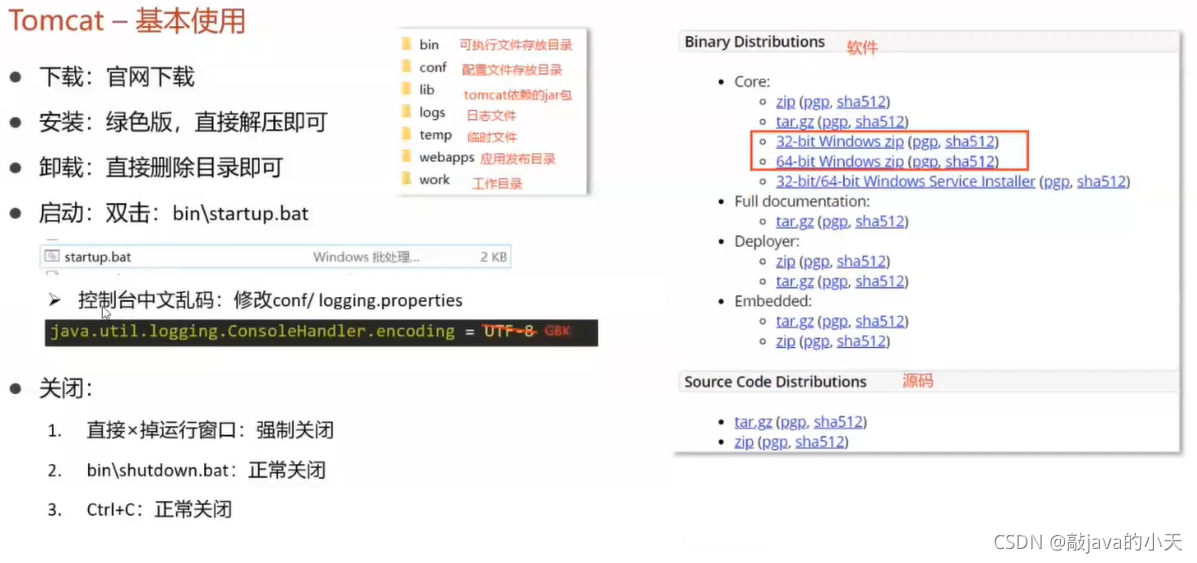Click the 'tomcat依赖的jar包' annotation
Image resolution: width=1197 pixels, height=563 pixels.
coord(518,95)
